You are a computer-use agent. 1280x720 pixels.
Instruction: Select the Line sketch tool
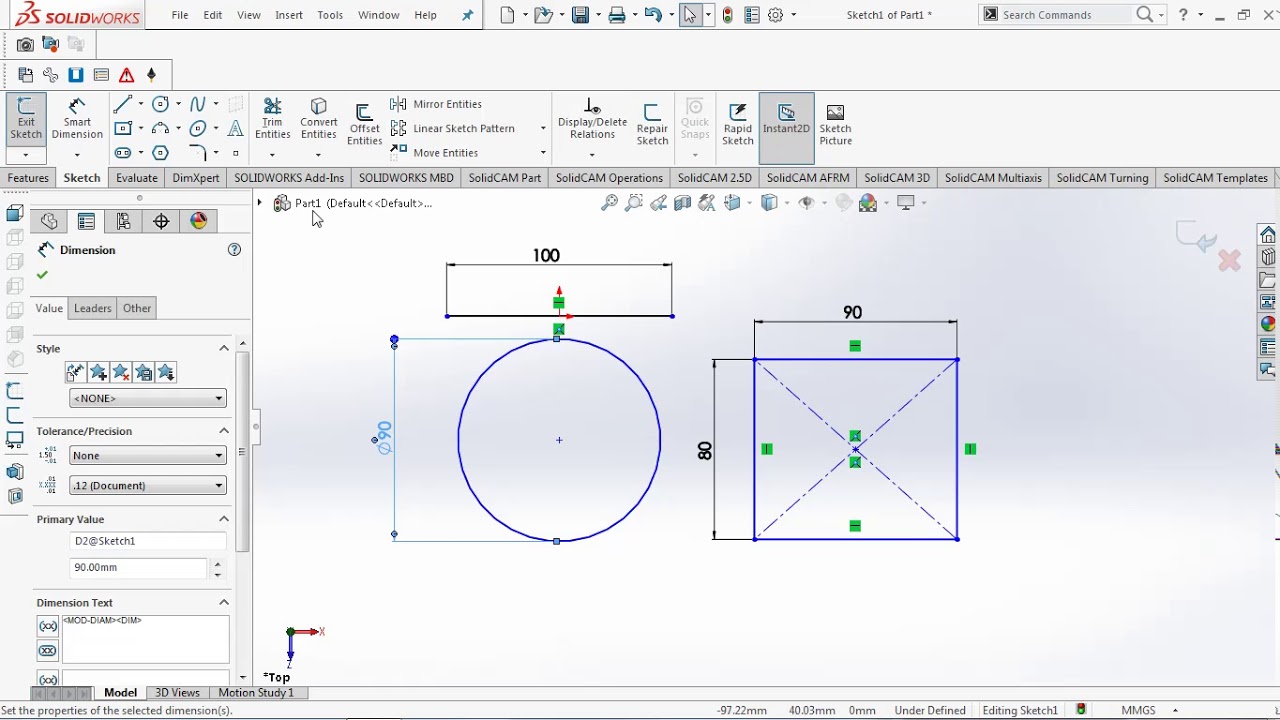coord(122,104)
